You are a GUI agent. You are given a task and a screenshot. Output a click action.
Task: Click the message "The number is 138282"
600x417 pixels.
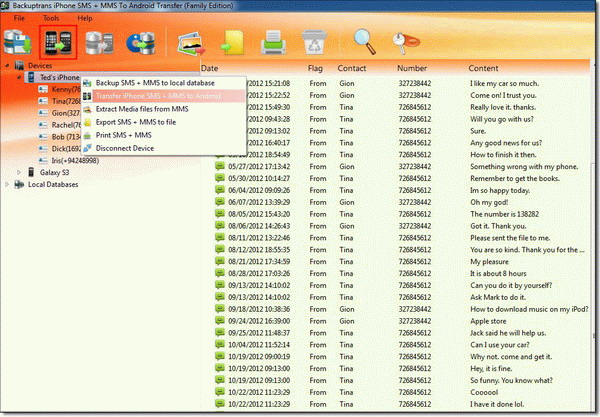(x=504, y=214)
